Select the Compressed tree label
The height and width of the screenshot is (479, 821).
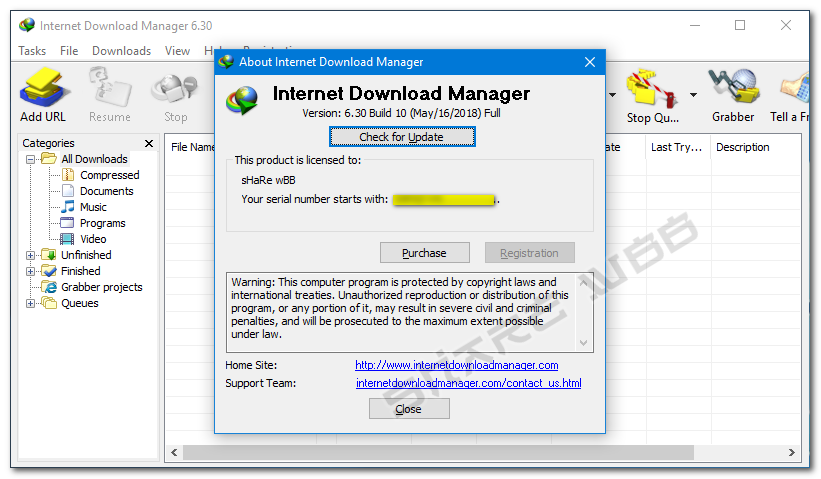tap(109, 175)
